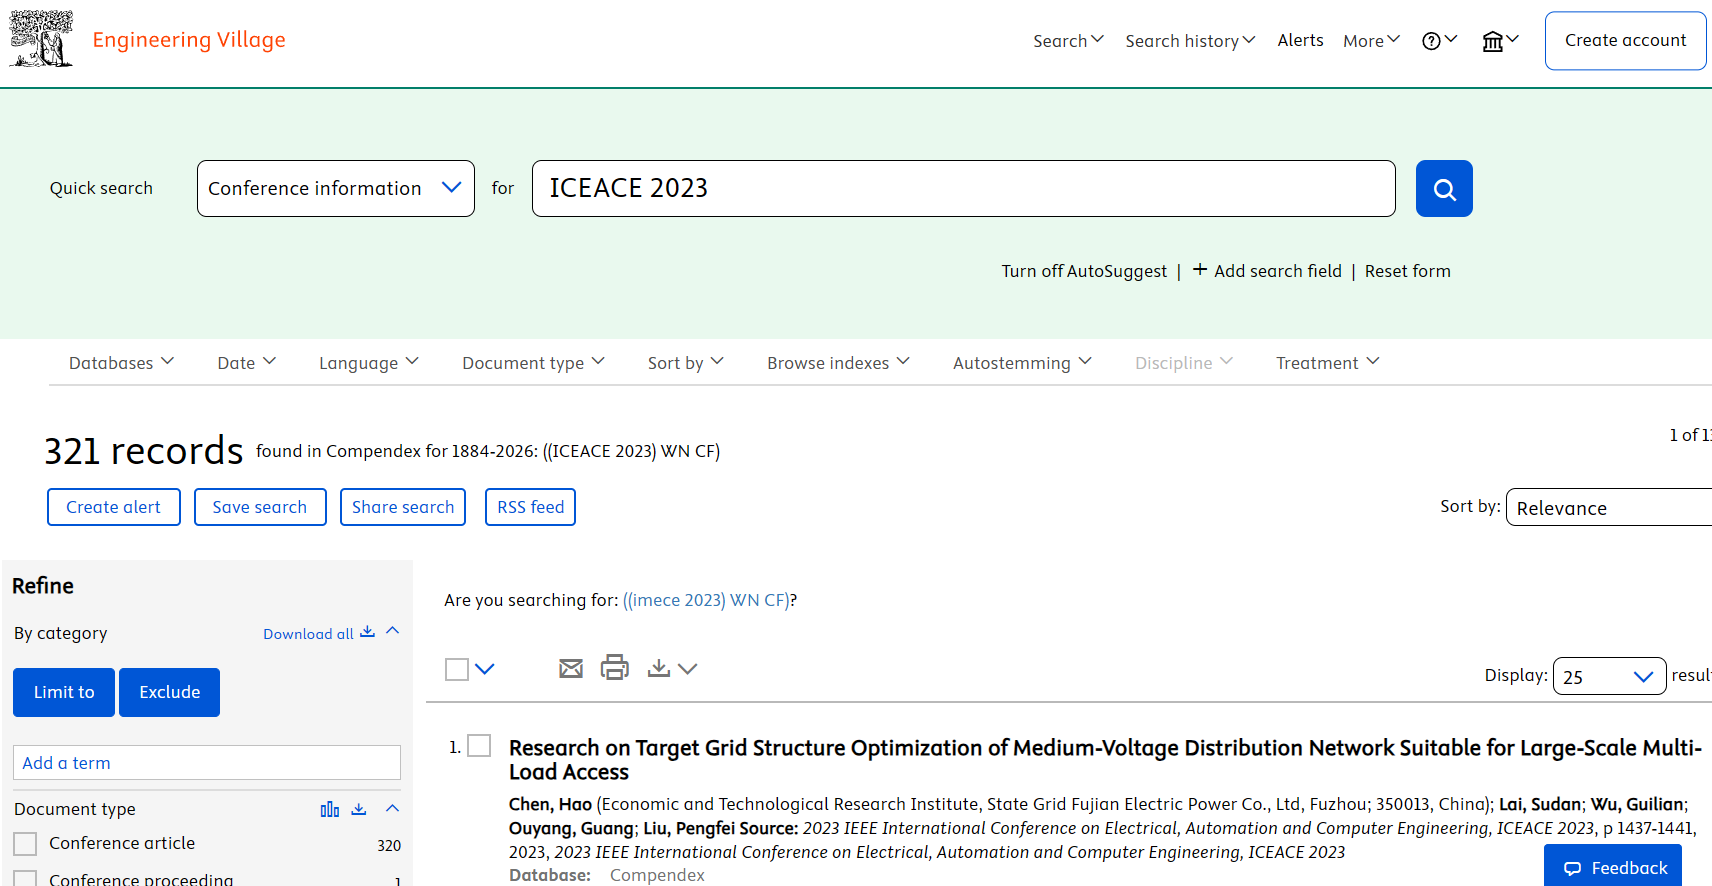This screenshot has height=886, width=1712.
Task: Tick the select-all results checkbox
Action: click(x=457, y=669)
